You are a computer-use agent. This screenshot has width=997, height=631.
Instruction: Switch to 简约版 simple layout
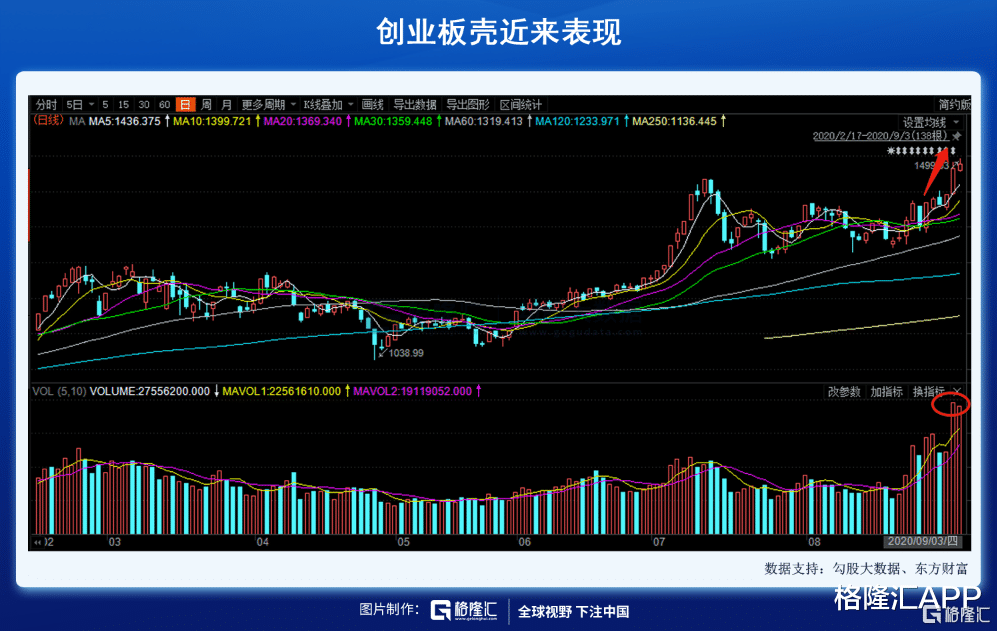click(954, 104)
